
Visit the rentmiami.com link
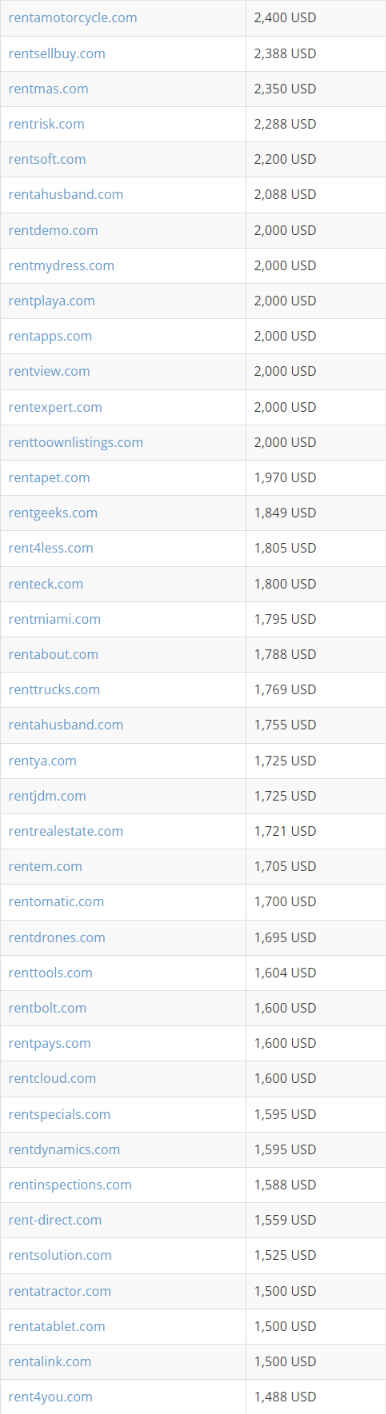(54, 619)
